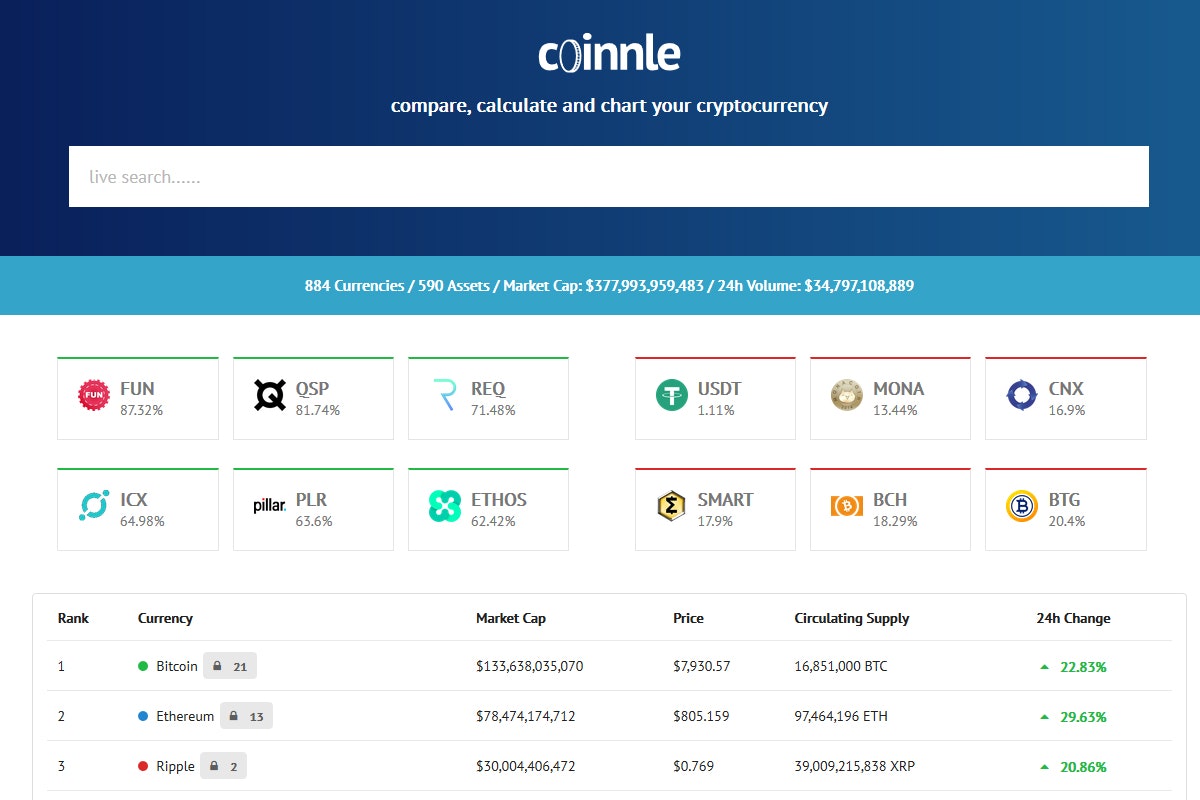Open the USDT Tether coin icon
This screenshot has width=1200, height=800.
pos(672,394)
